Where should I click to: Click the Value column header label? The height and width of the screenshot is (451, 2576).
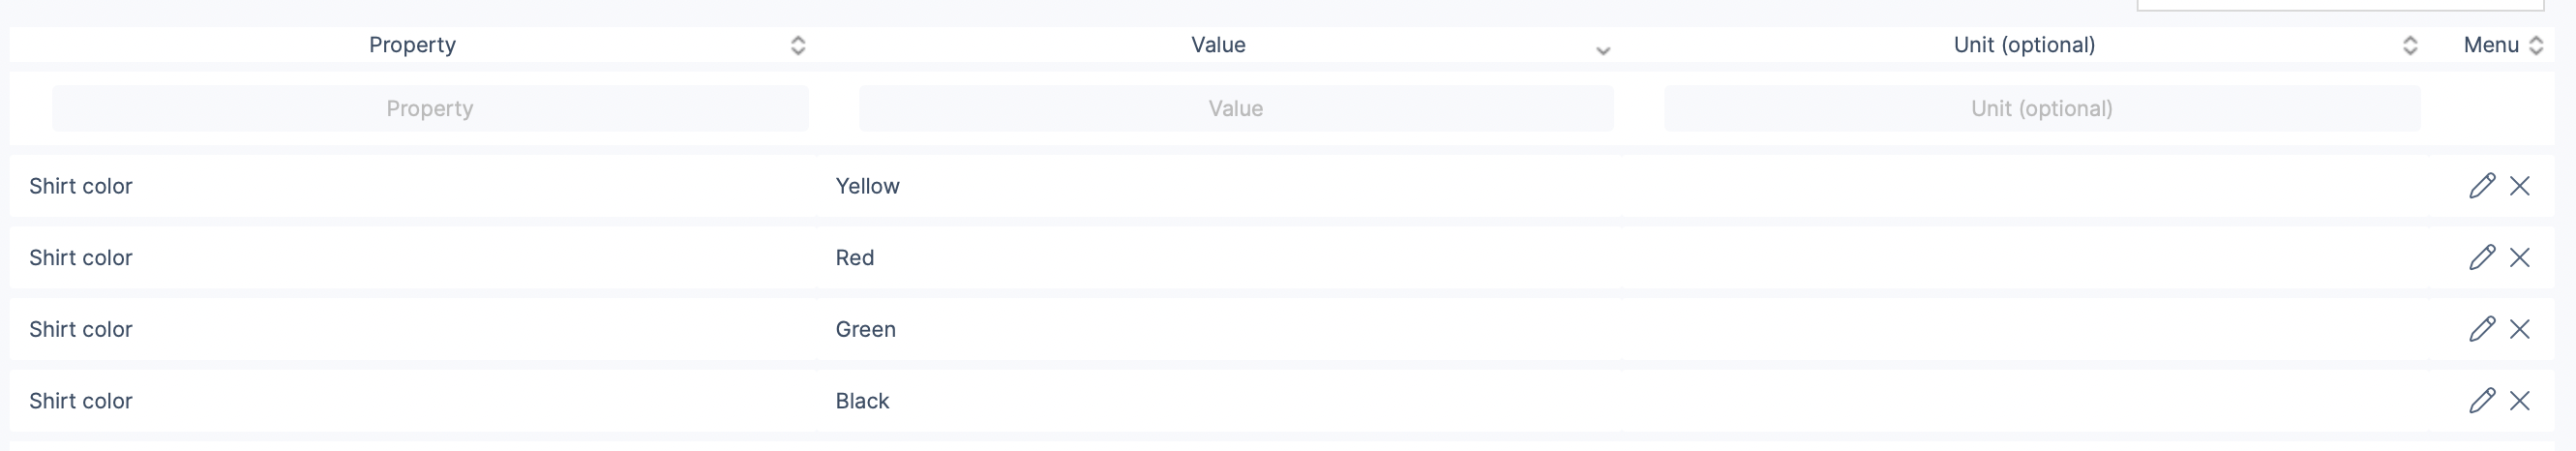point(1218,45)
